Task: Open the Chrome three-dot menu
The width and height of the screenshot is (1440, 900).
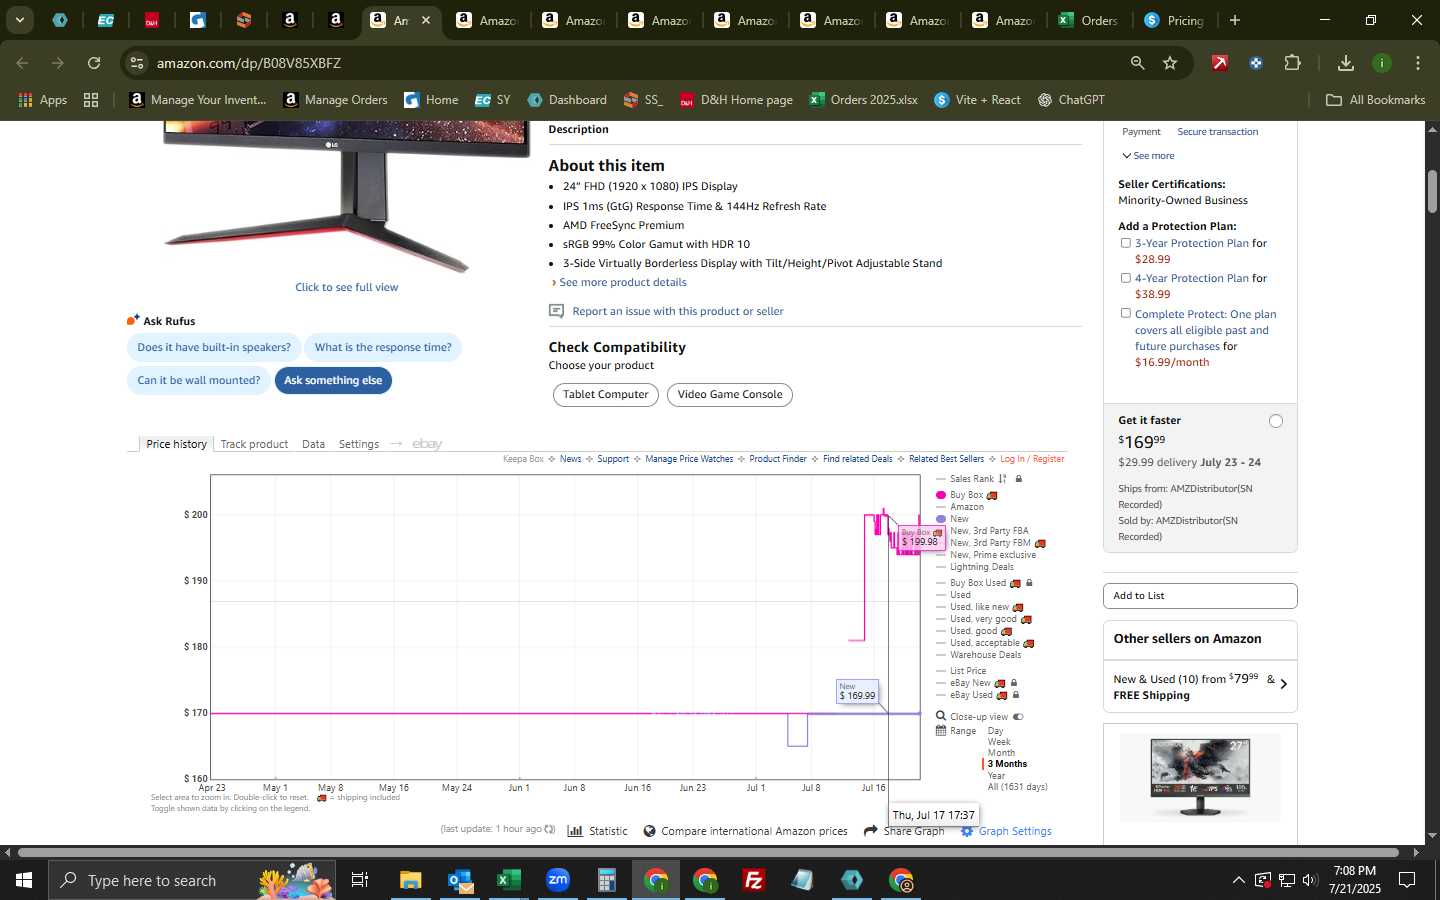Action: click(x=1418, y=63)
